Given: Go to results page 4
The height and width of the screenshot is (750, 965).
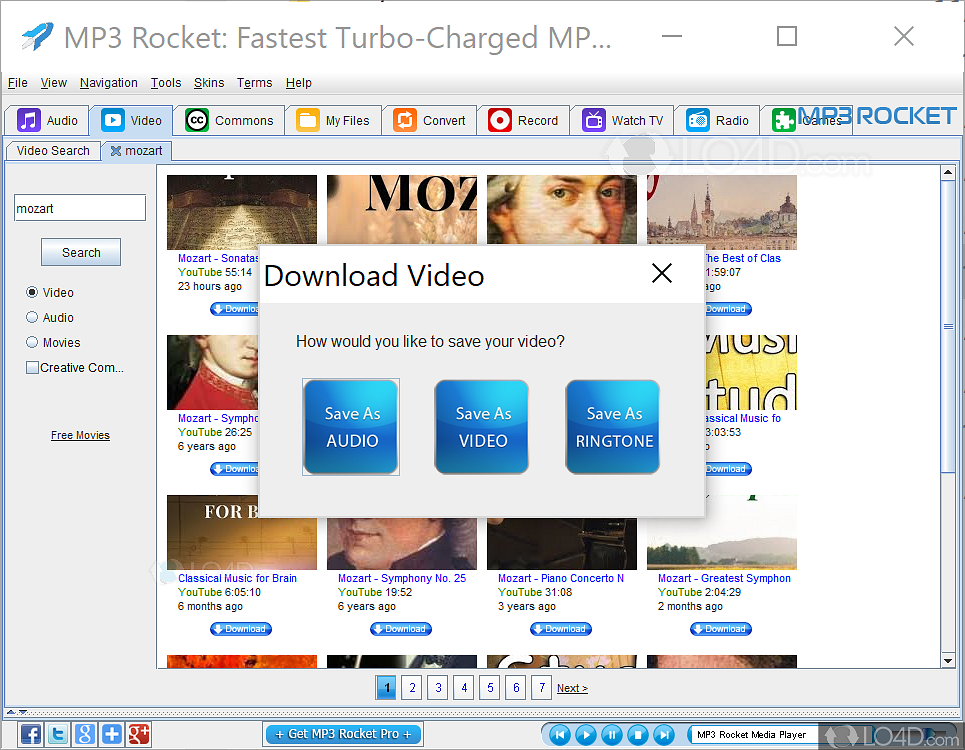Looking at the screenshot, I should point(464,687).
